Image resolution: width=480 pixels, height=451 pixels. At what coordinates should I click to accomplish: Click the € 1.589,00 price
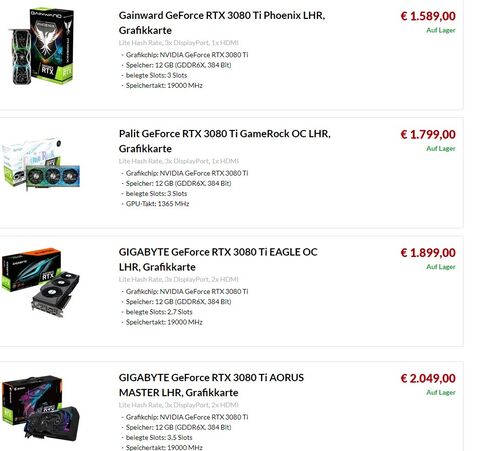click(428, 16)
